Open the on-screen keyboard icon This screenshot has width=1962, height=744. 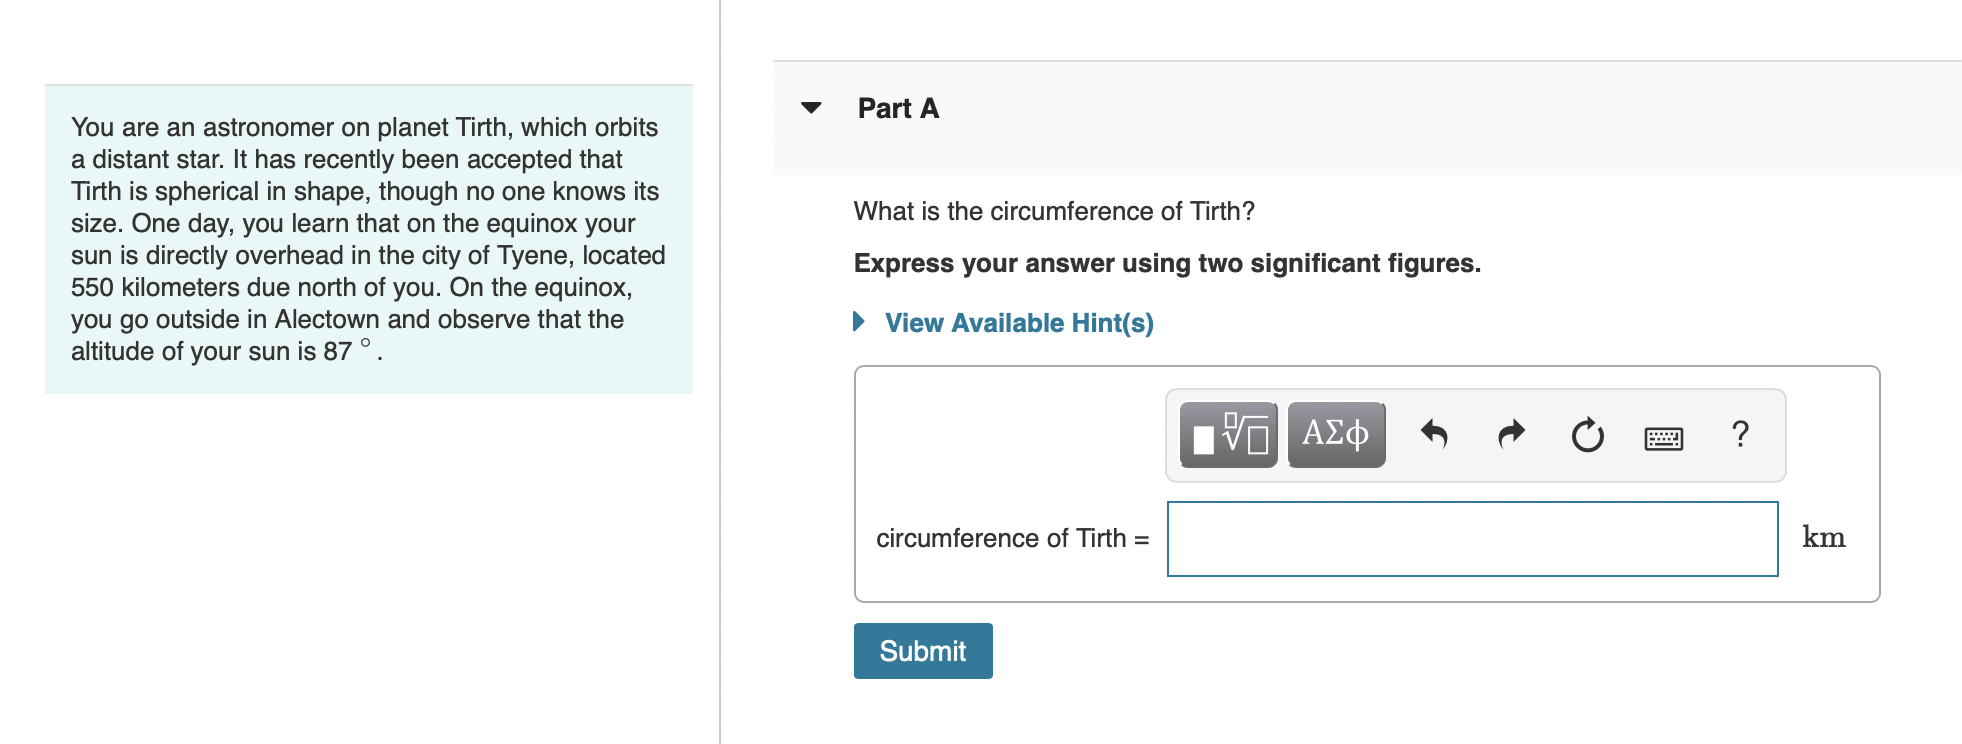1664,437
